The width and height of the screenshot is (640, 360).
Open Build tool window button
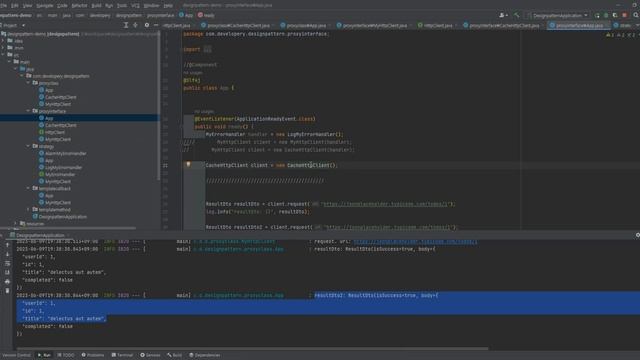pos(174,355)
